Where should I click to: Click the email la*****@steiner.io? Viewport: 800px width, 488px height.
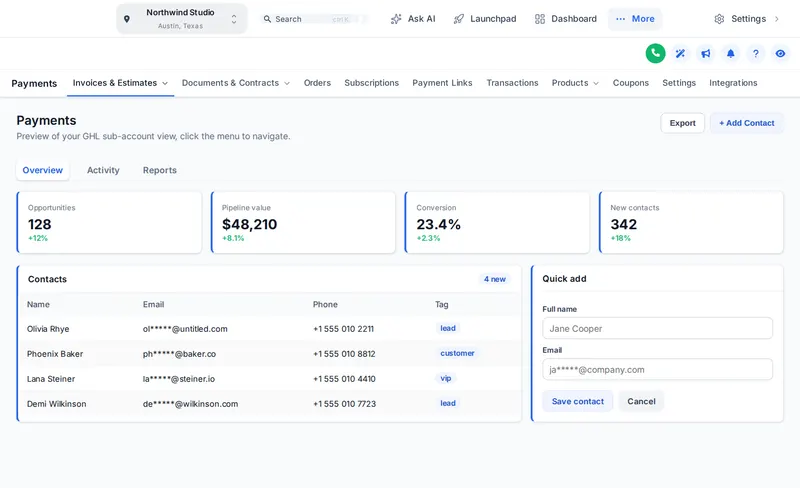(x=179, y=379)
